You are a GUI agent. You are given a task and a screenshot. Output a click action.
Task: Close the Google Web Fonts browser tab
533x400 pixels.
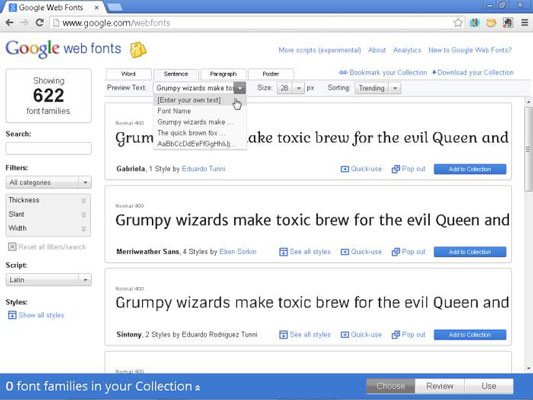[x=97, y=7]
